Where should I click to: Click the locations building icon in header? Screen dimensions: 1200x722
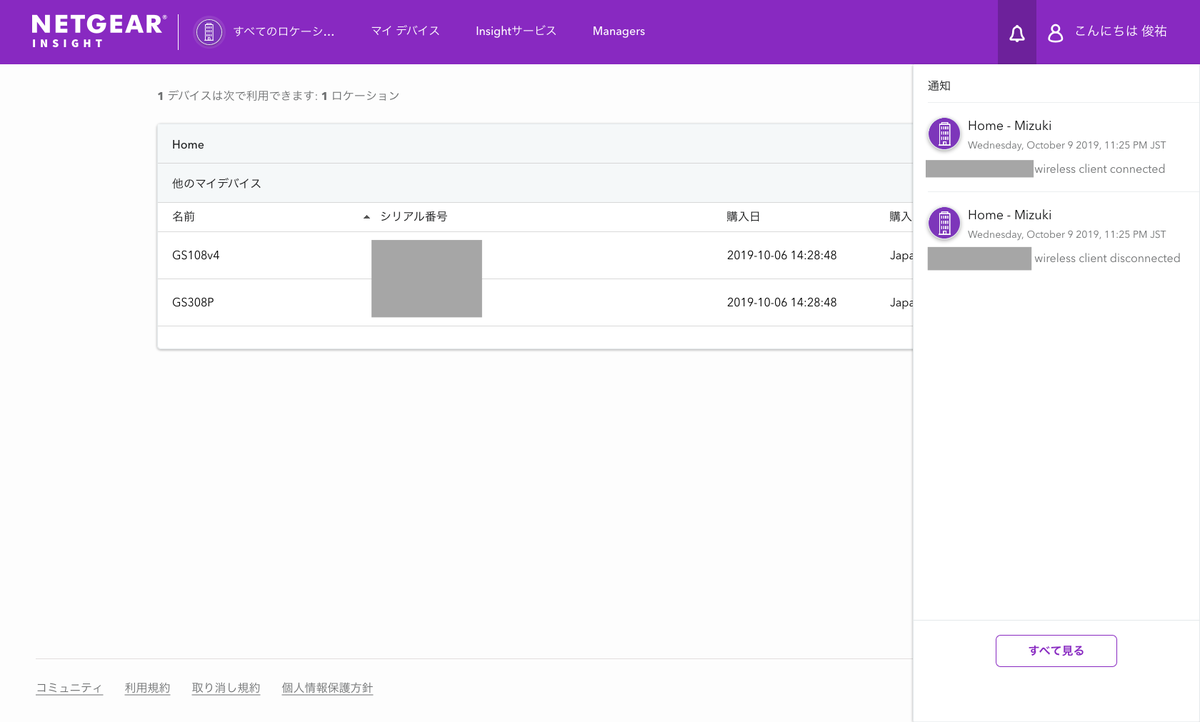[x=209, y=32]
